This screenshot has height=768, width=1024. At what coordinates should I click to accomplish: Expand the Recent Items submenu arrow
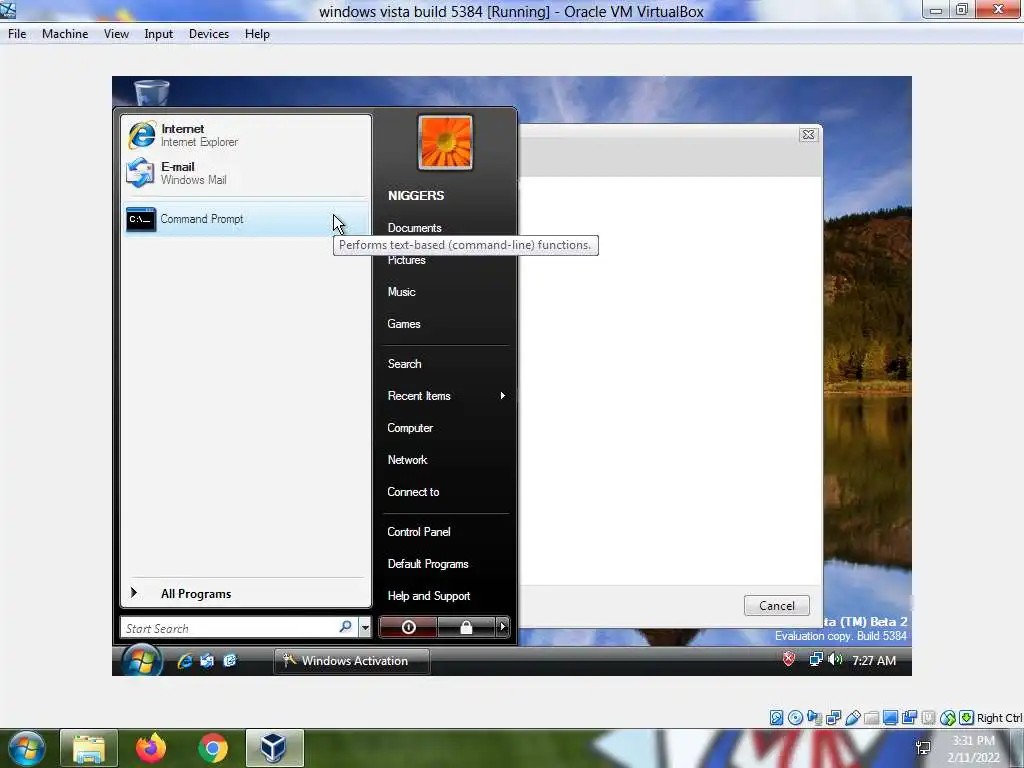coord(502,396)
